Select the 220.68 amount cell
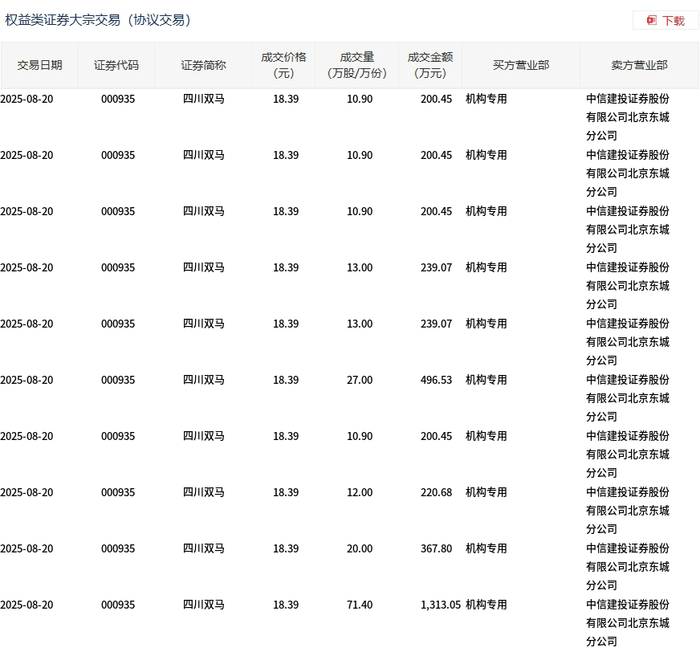The height and width of the screenshot is (652, 700). tap(436, 493)
